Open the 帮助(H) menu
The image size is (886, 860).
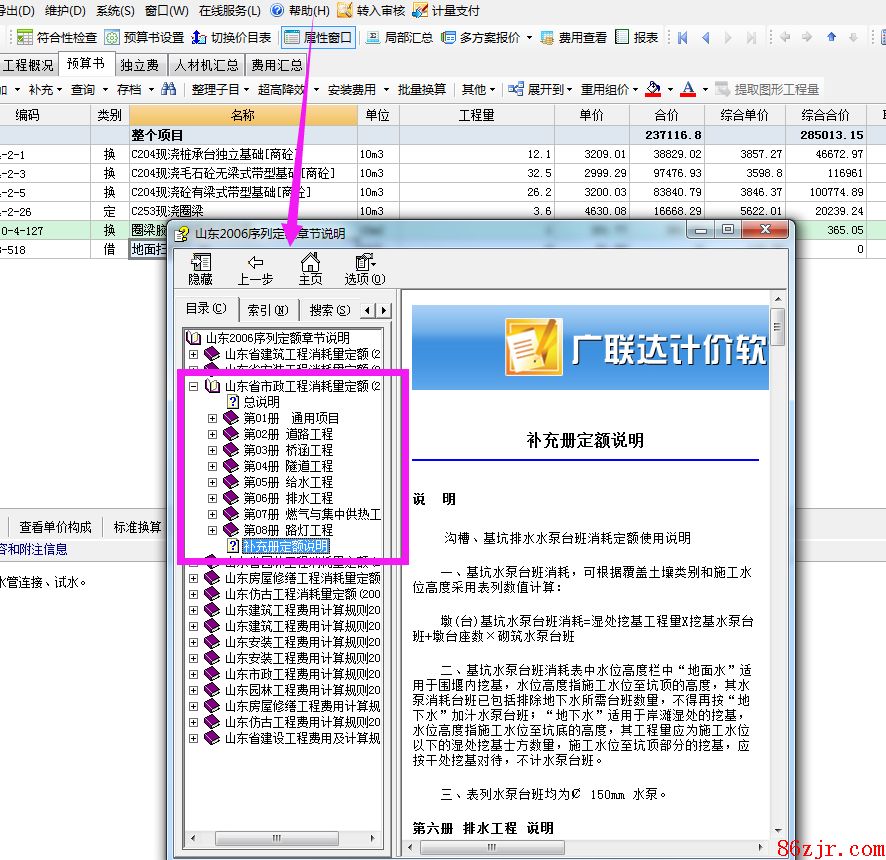(300, 11)
